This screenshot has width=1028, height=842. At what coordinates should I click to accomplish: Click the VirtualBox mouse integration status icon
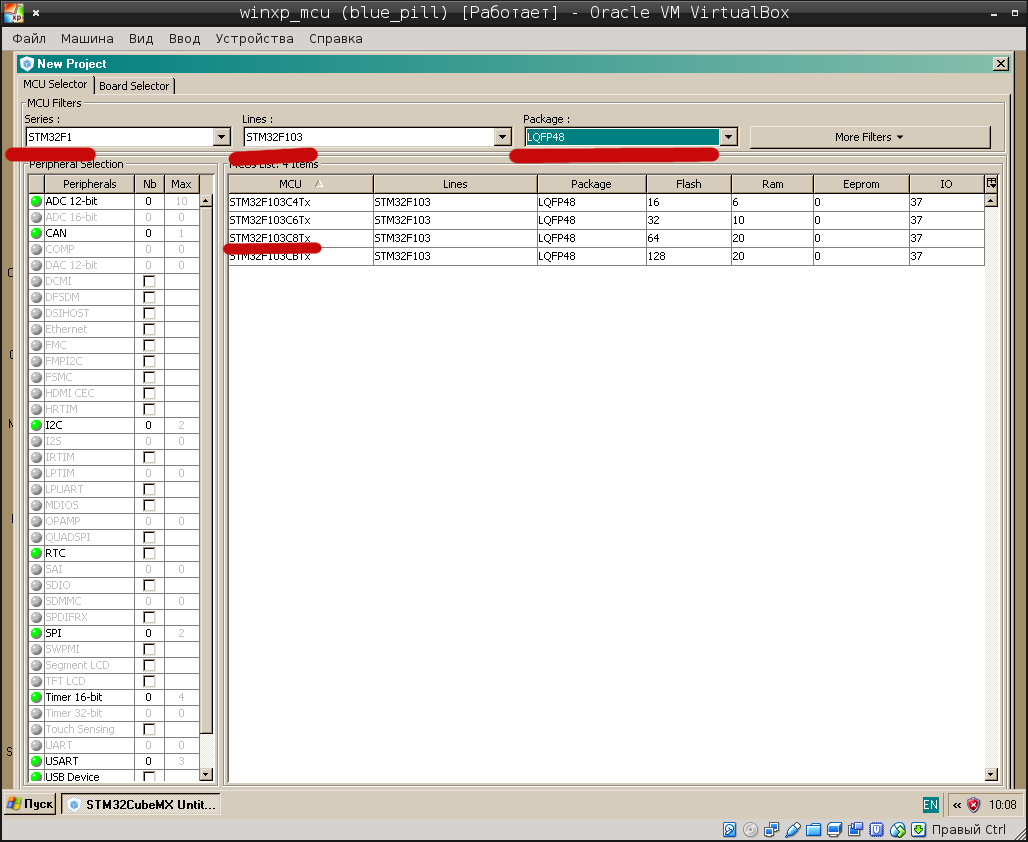[898, 830]
